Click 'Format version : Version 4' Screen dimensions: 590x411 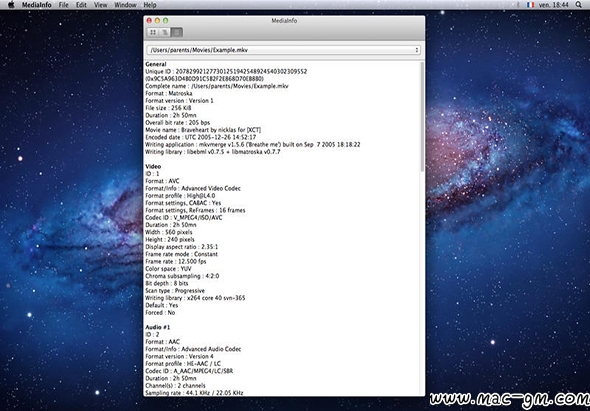point(179,356)
